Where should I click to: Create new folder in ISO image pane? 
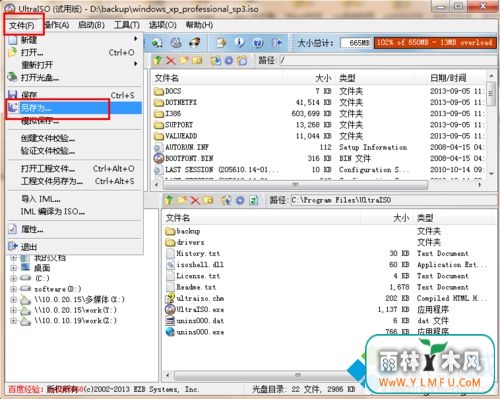coord(184,60)
